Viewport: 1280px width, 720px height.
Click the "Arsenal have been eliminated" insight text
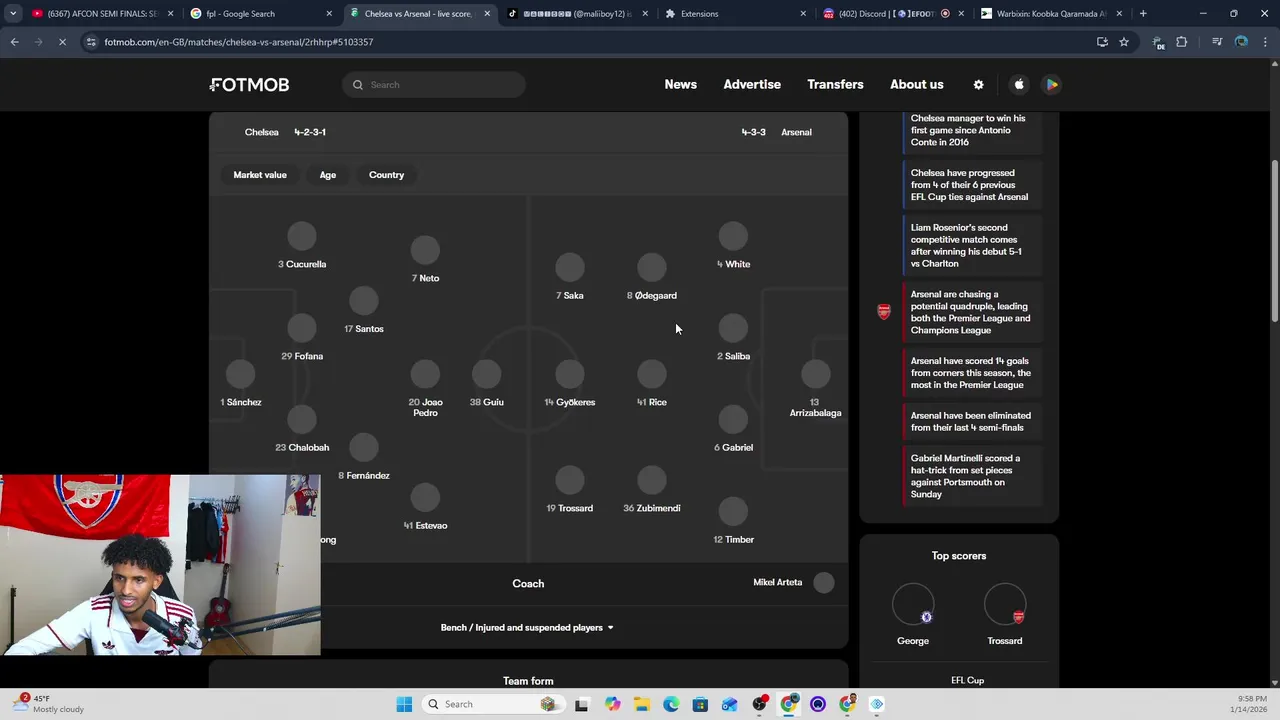click(971, 422)
